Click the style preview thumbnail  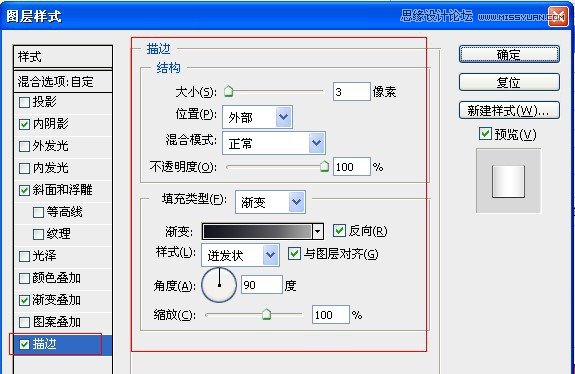click(508, 181)
